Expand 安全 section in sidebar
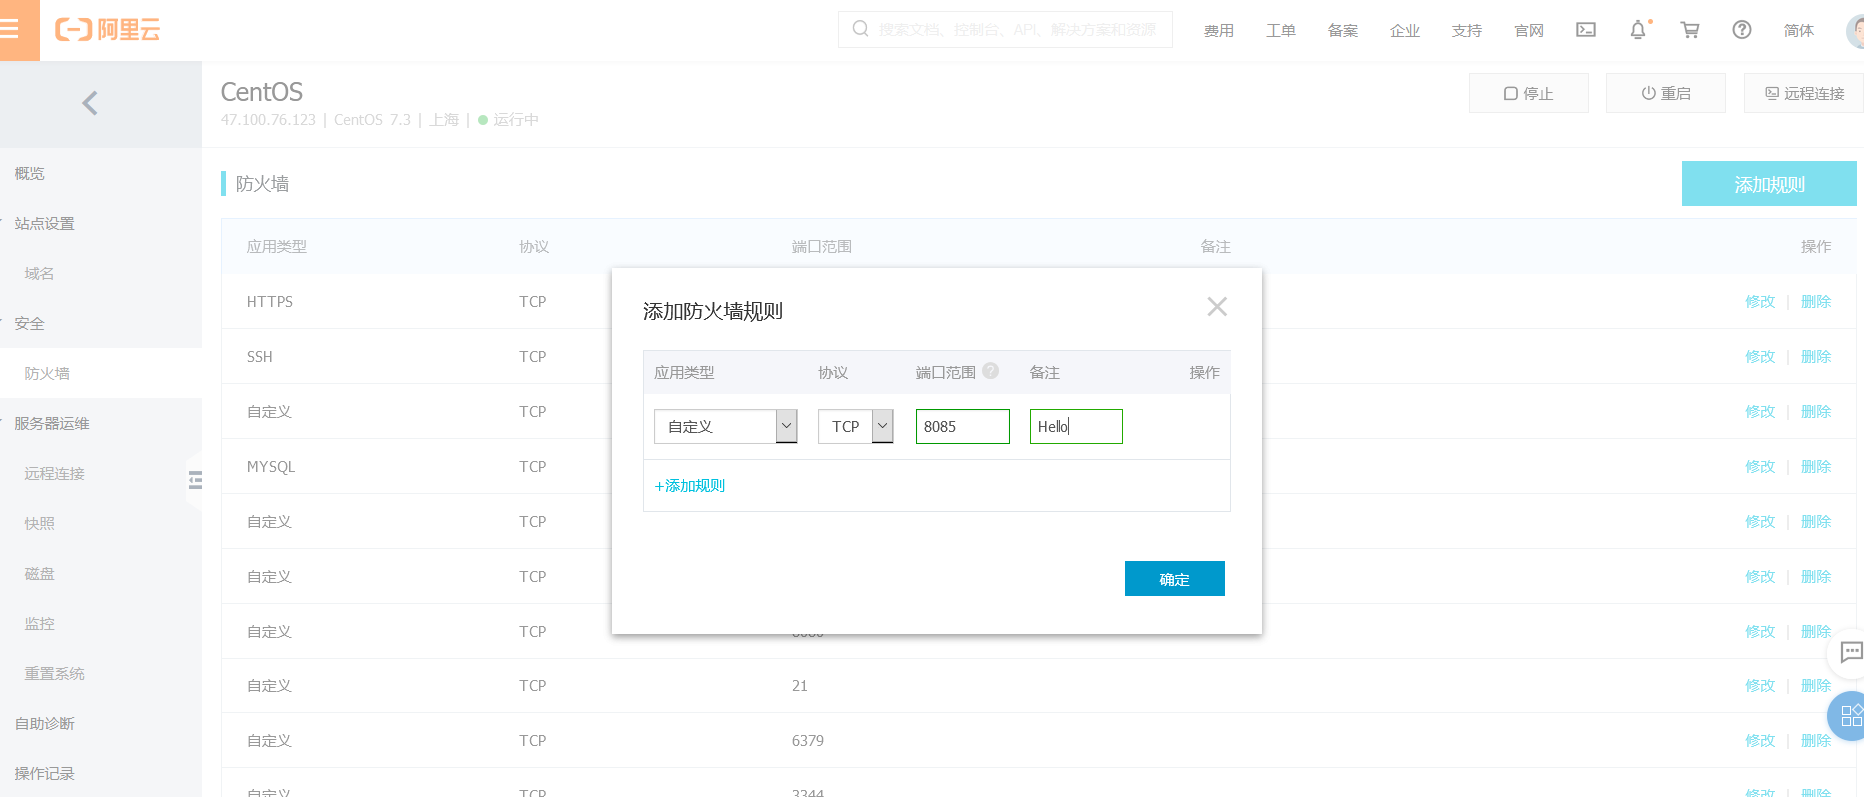The height and width of the screenshot is (797, 1864). pyautogui.click(x=30, y=324)
